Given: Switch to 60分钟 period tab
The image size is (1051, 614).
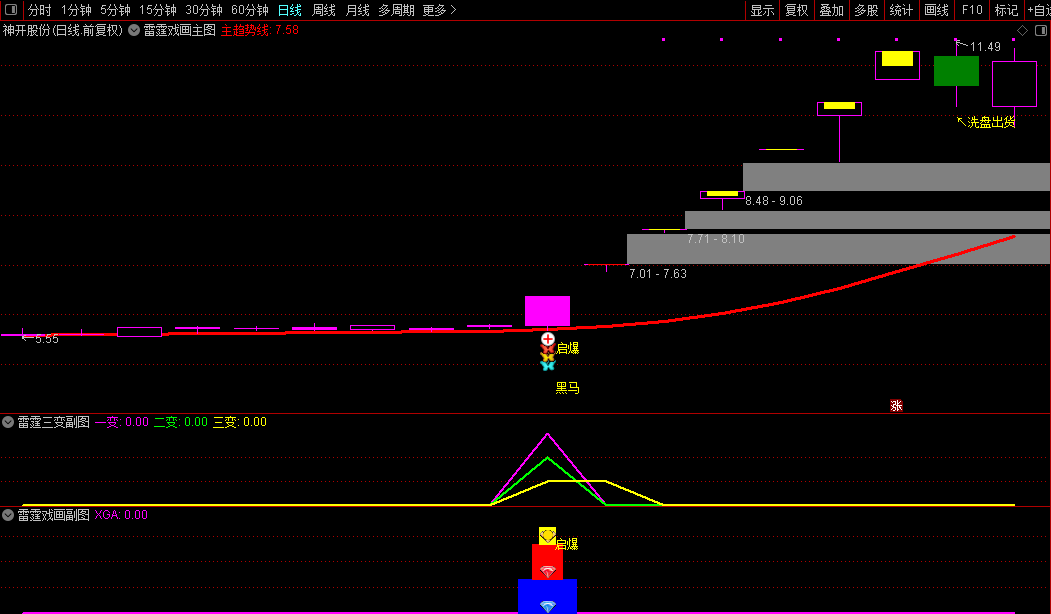Looking at the screenshot, I should point(249,10).
